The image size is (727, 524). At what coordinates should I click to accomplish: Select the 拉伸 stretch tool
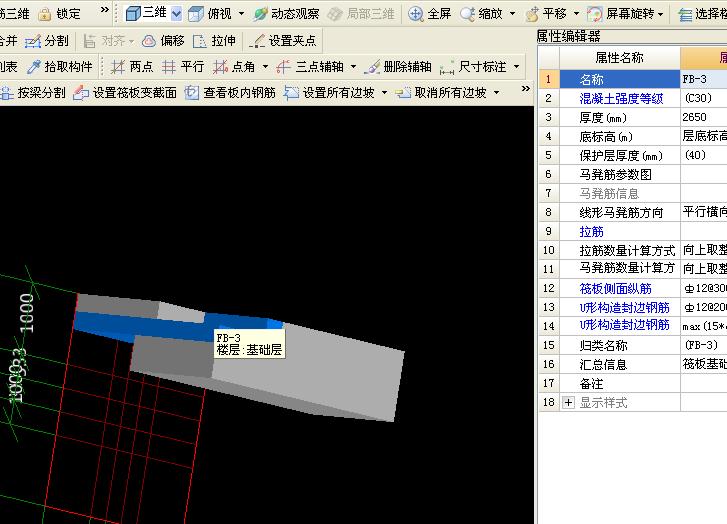[x=214, y=41]
